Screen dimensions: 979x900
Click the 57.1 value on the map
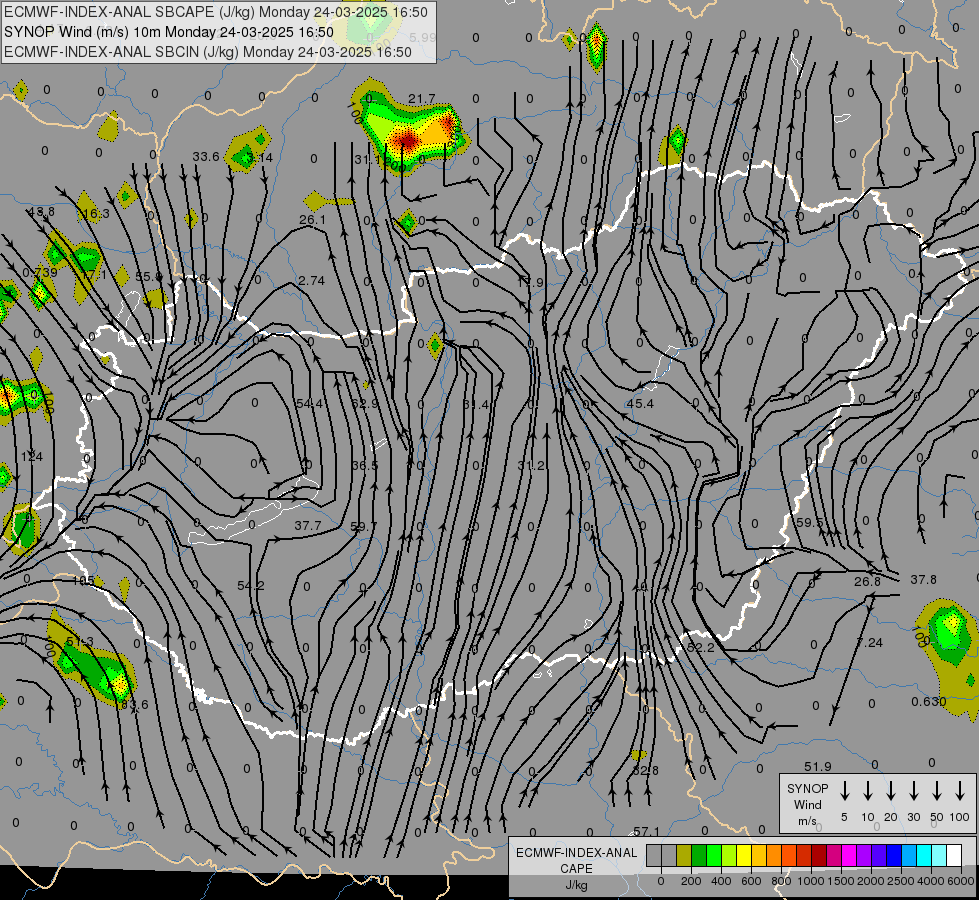[646, 831]
